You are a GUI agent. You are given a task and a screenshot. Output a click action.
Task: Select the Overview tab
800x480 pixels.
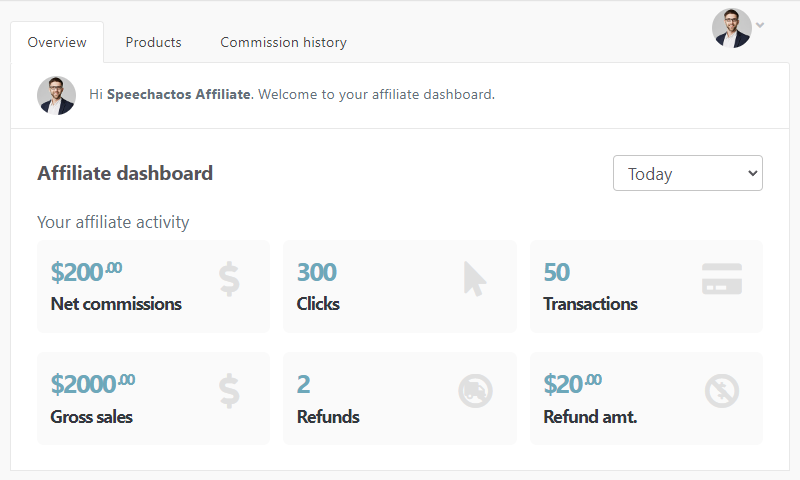click(x=57, y=42)
